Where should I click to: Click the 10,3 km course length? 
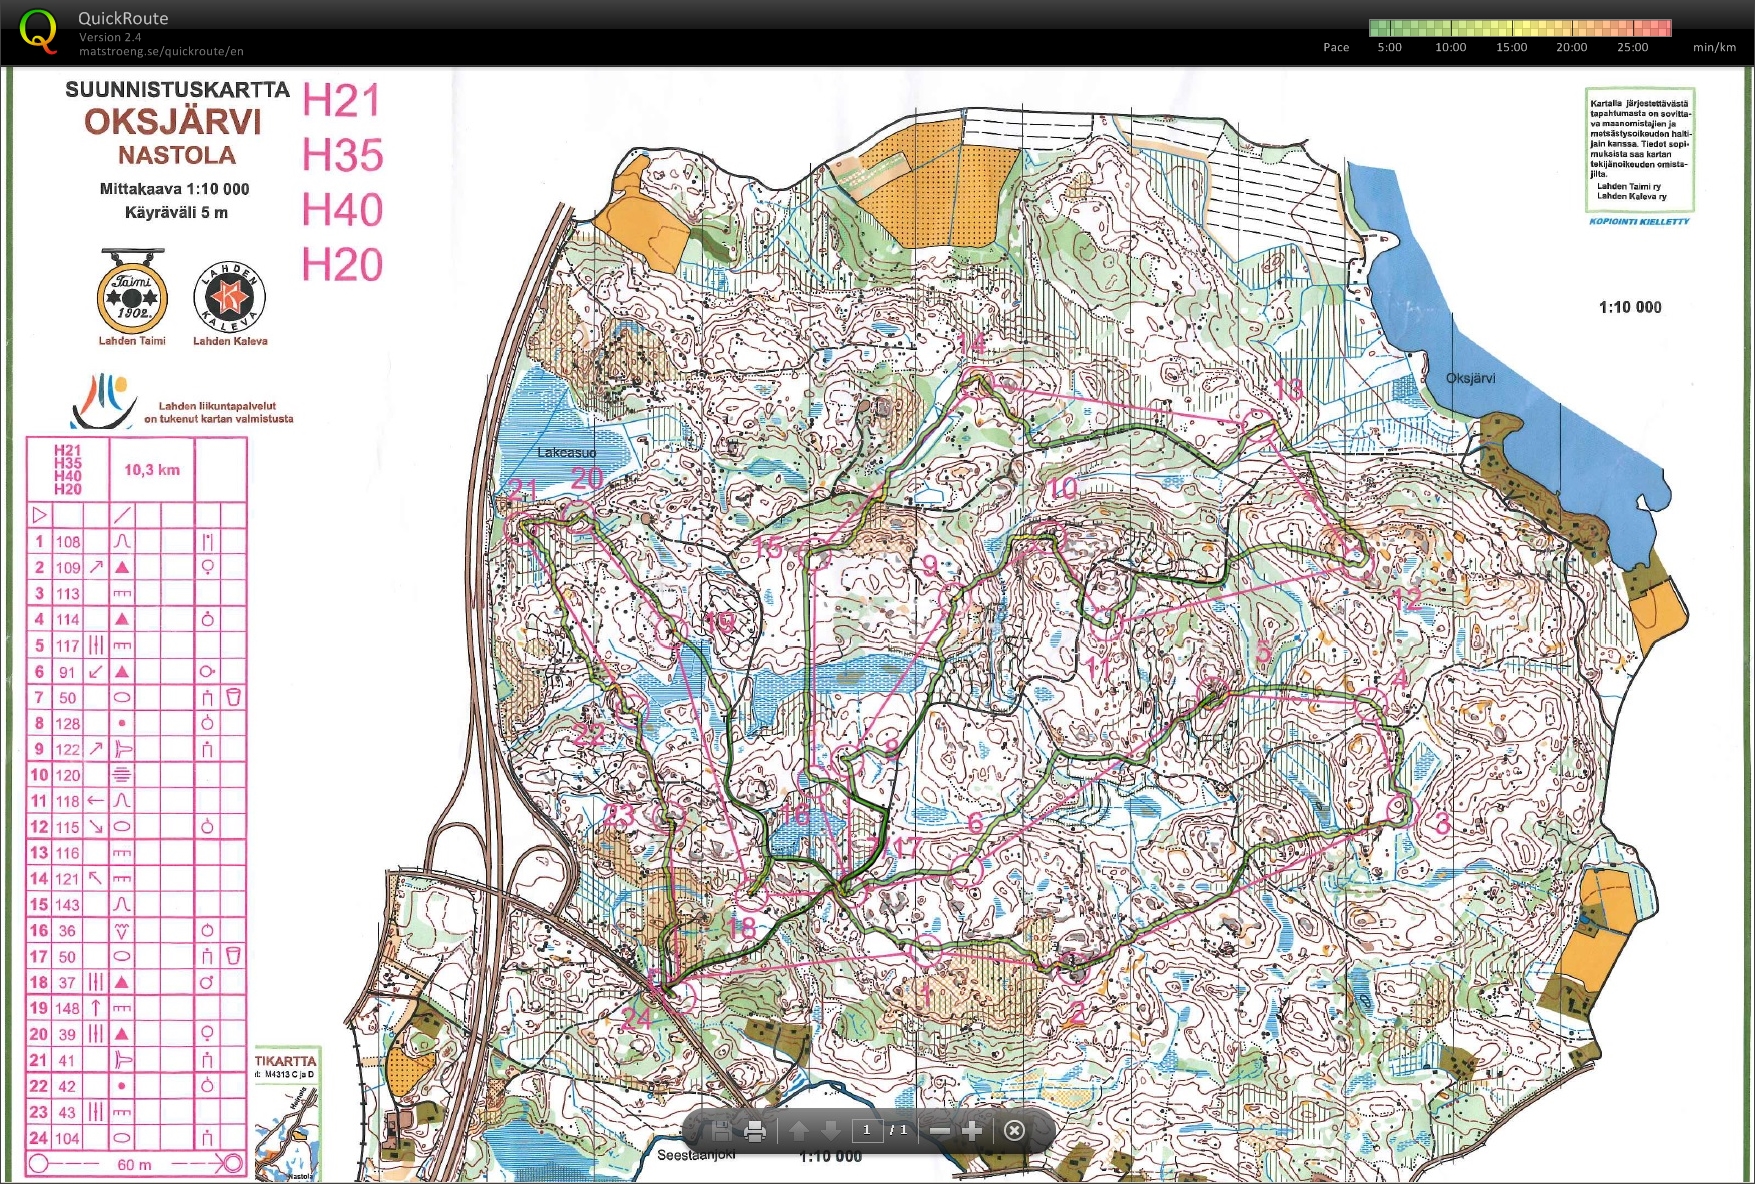152,470
